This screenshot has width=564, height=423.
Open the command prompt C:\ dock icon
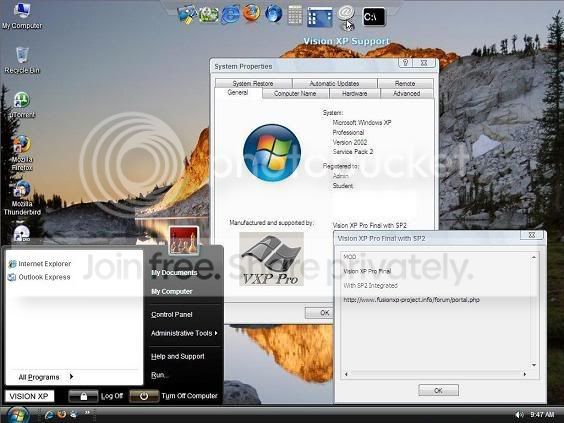pos(374,17)
